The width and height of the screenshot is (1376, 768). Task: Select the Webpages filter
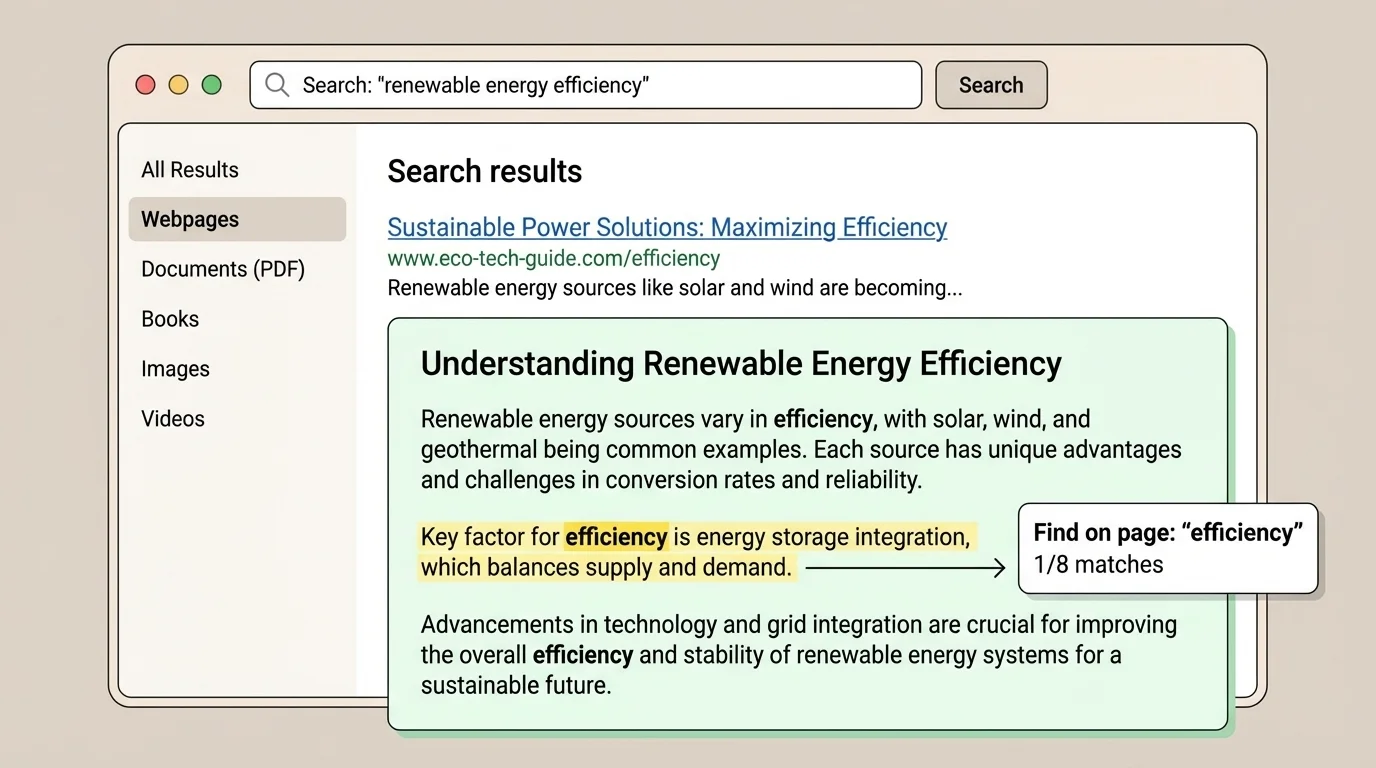(190, 220)
